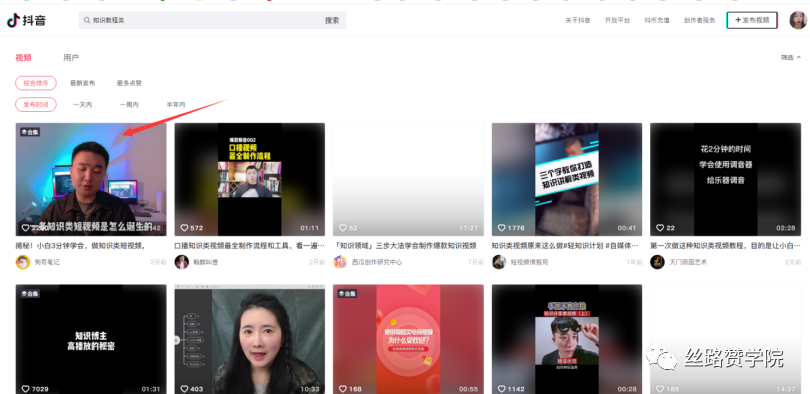Open the title 第一次做这种知识类视频教程
Viewport: 810px width, 394px height.
click(725, 245)
